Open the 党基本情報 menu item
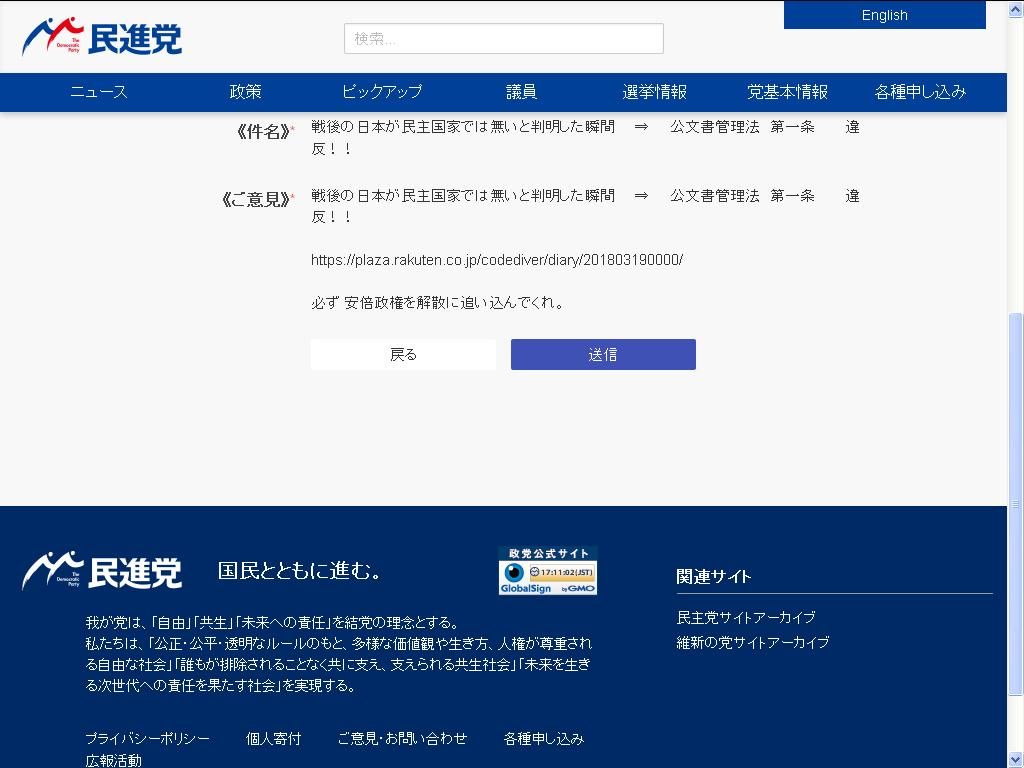The height and width of the screenshot is (768, 1024). [x=787, y=92]
